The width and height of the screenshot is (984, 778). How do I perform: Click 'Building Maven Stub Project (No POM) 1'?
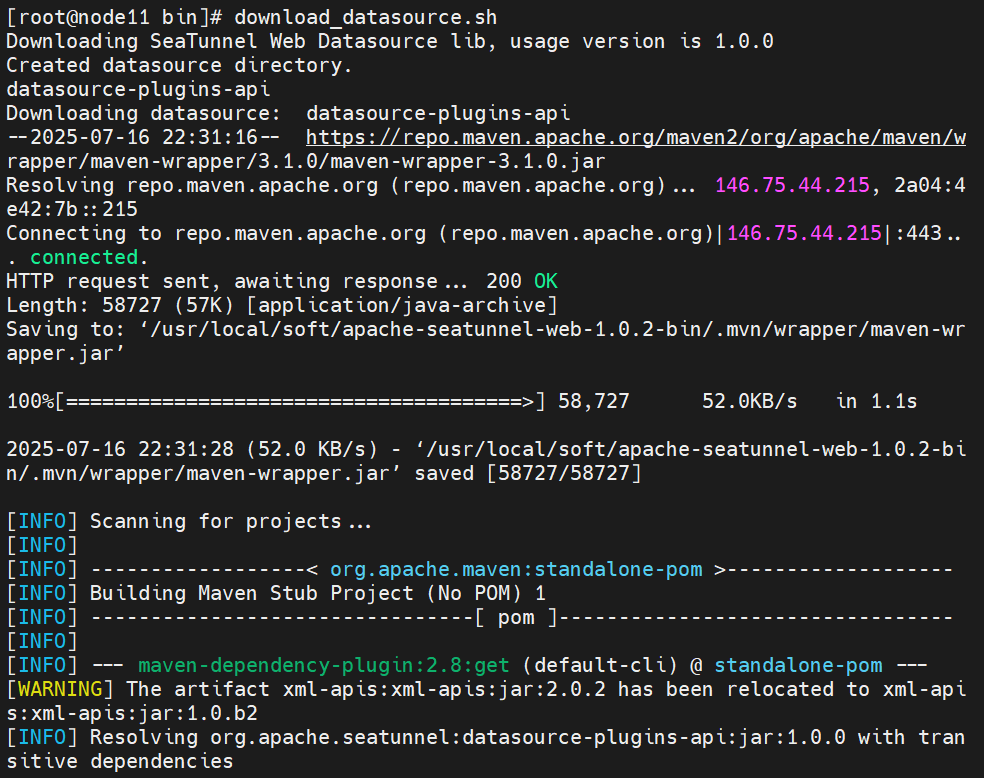(318, 594)
